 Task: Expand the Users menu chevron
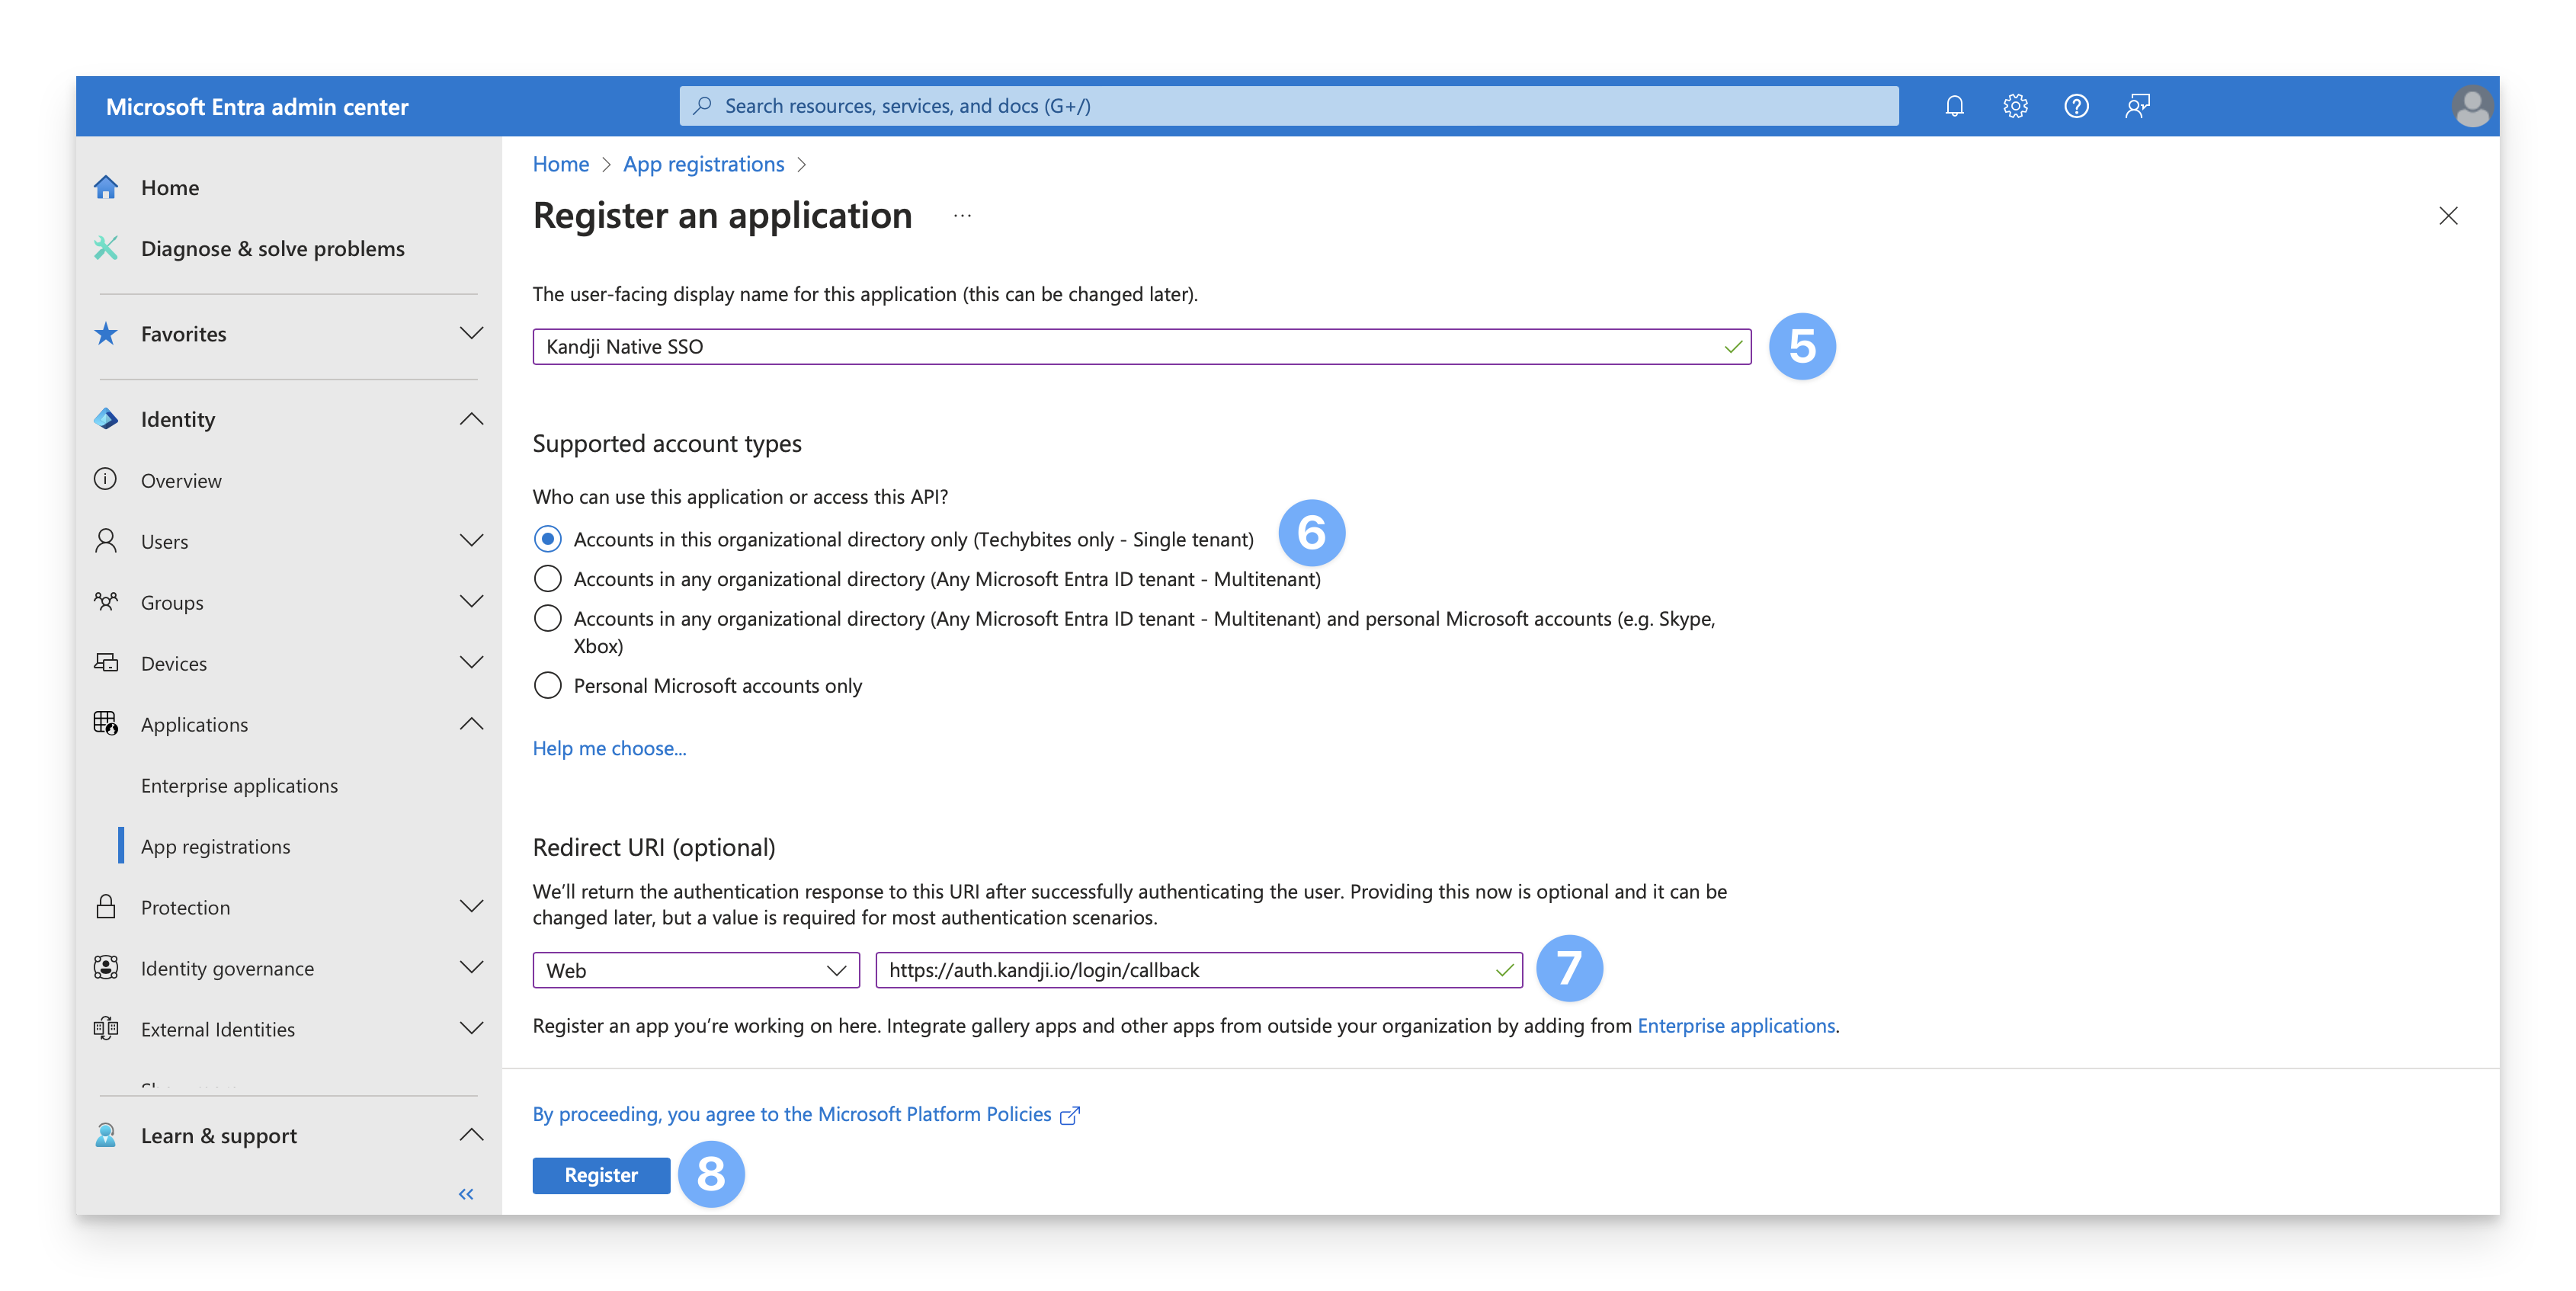(x=471, y=540)
